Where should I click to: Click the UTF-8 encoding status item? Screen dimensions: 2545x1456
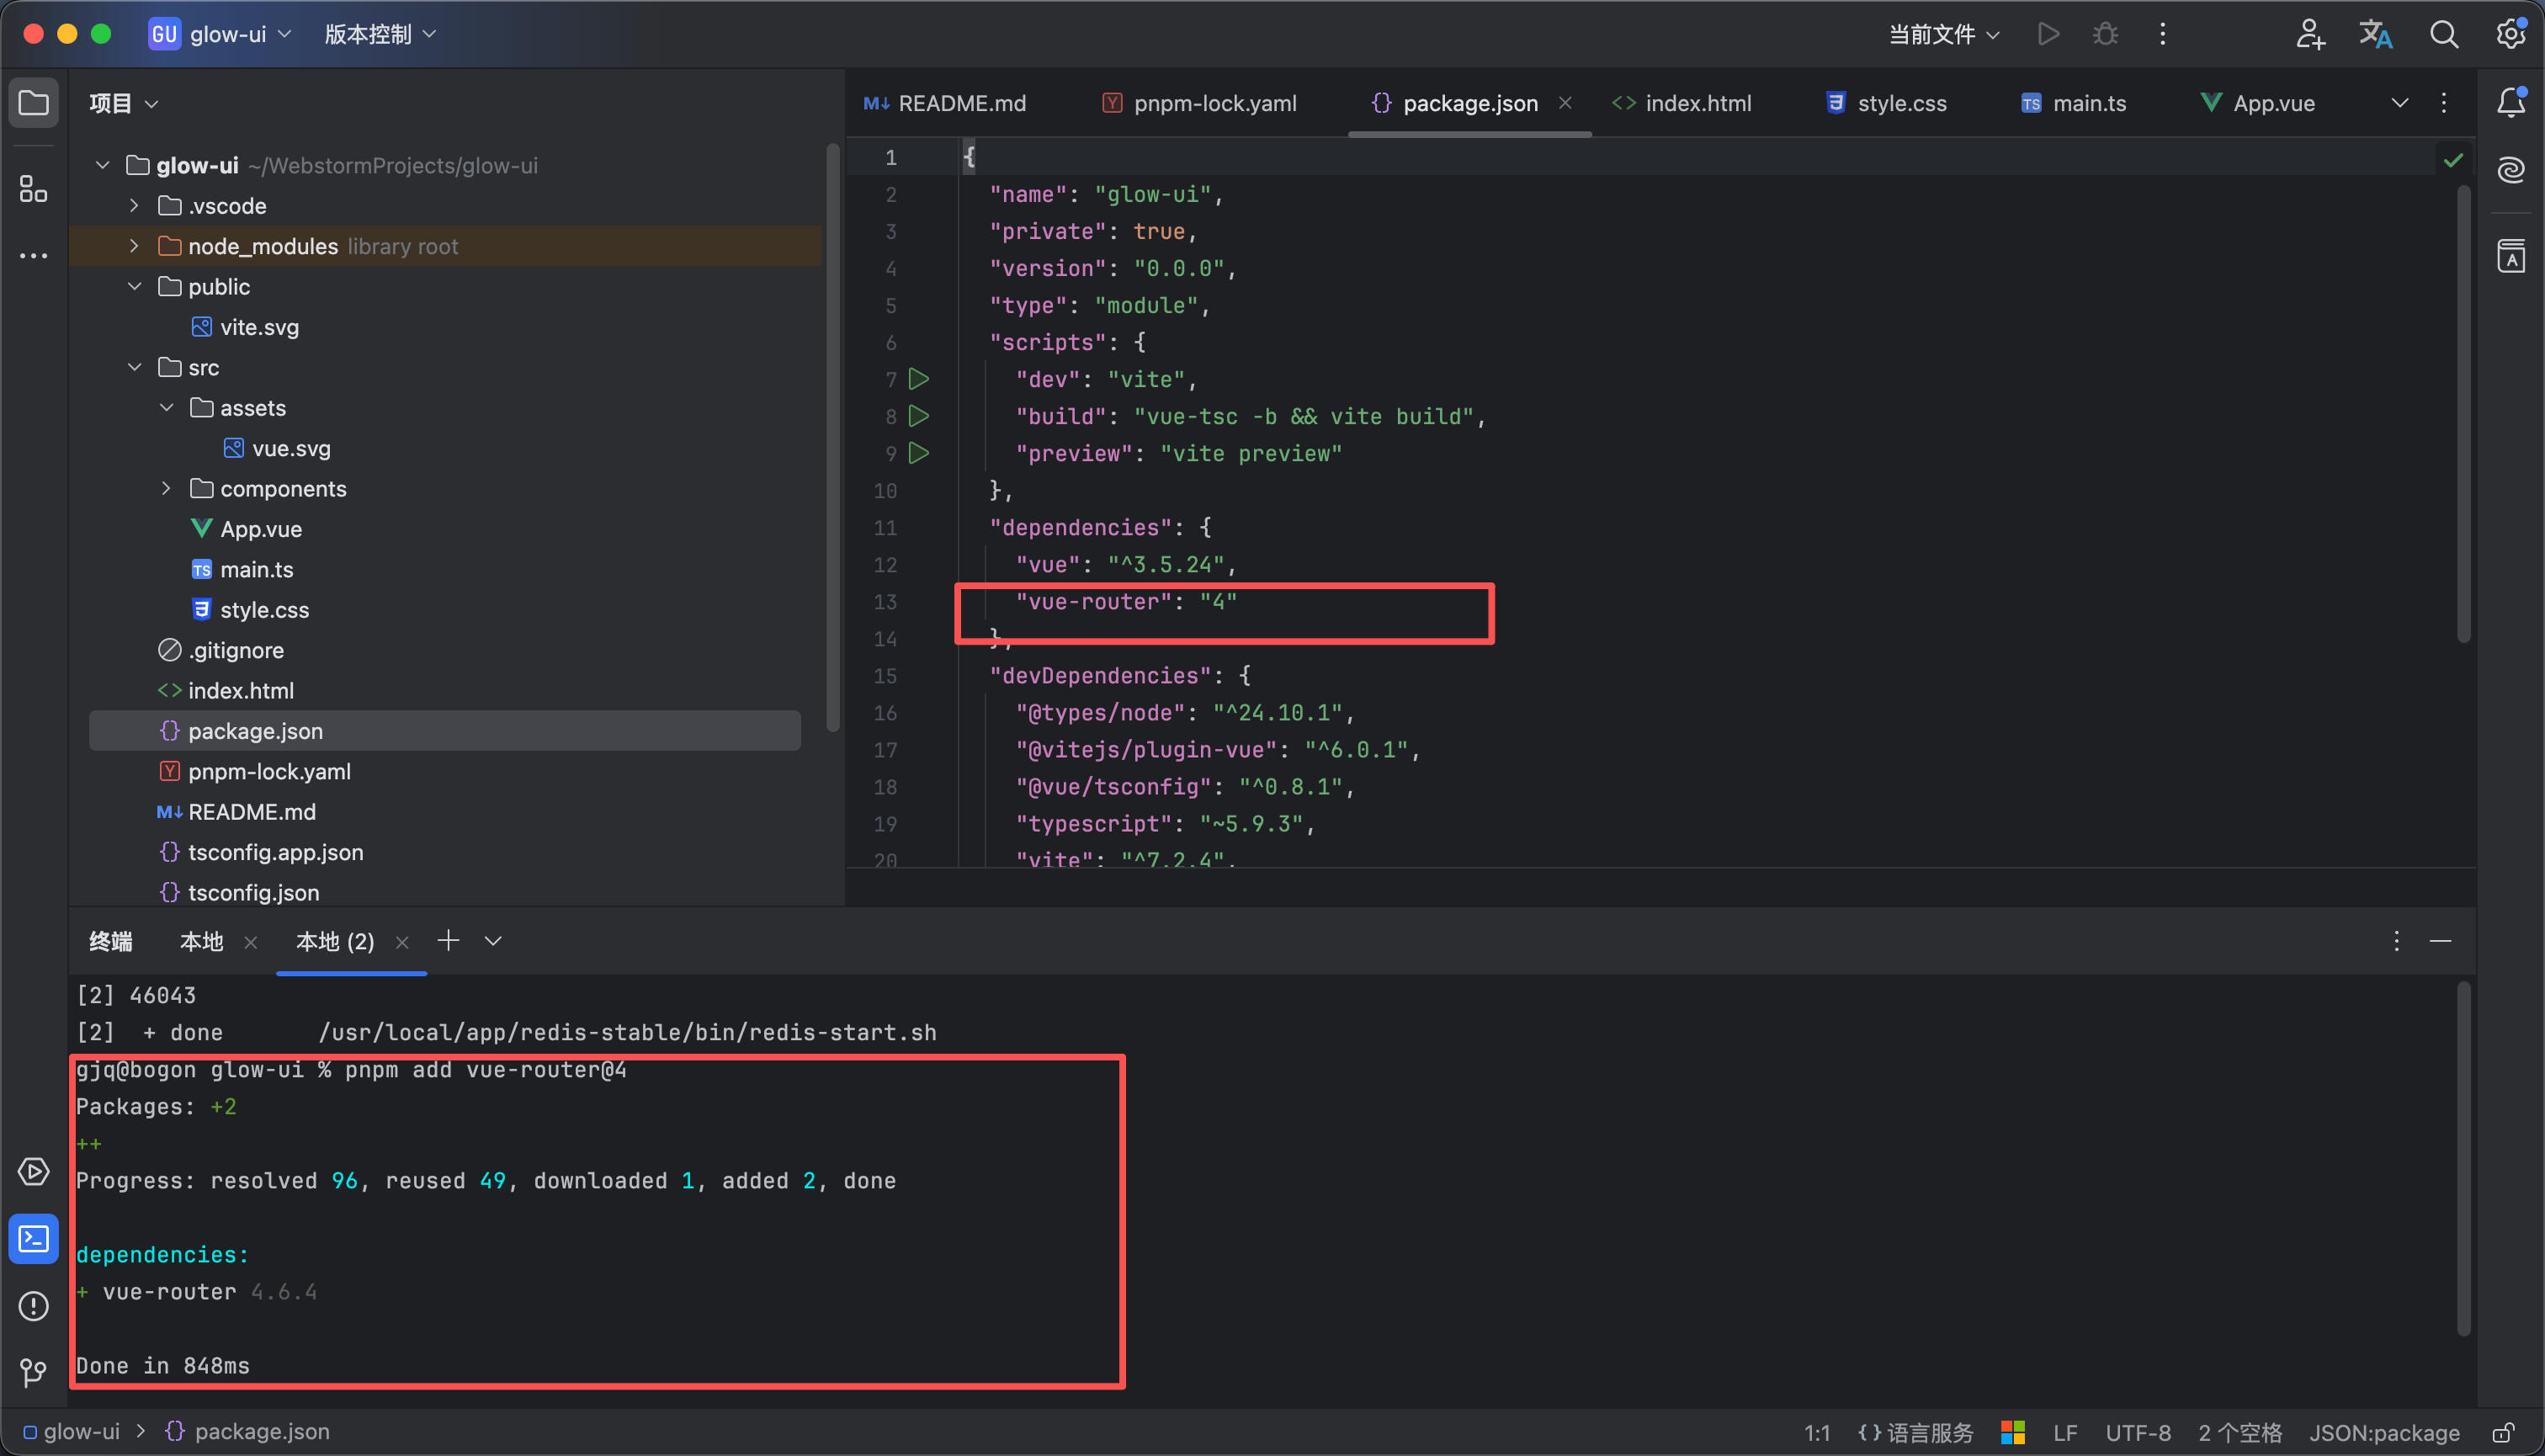[x=2138, y=1432]
